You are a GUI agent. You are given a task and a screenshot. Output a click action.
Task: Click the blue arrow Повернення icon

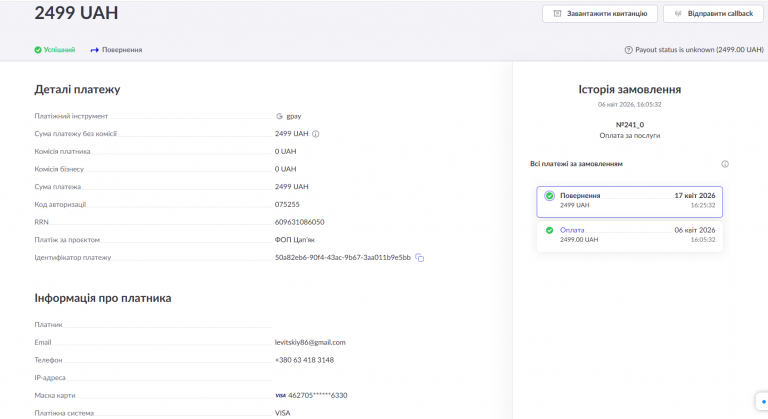95,49
